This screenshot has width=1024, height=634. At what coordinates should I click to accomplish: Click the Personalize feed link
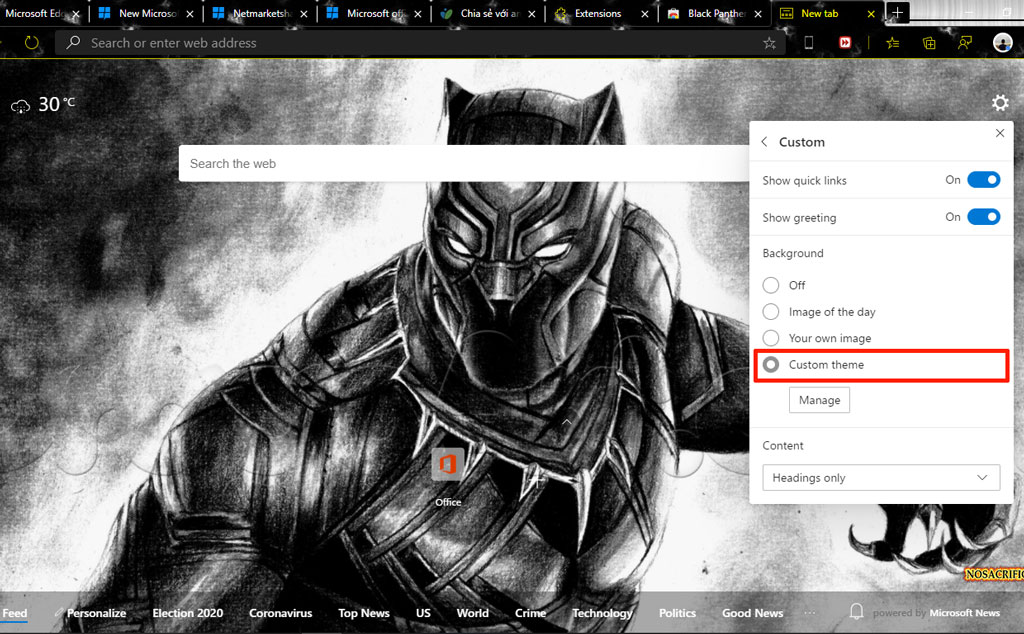click(96, 612)
